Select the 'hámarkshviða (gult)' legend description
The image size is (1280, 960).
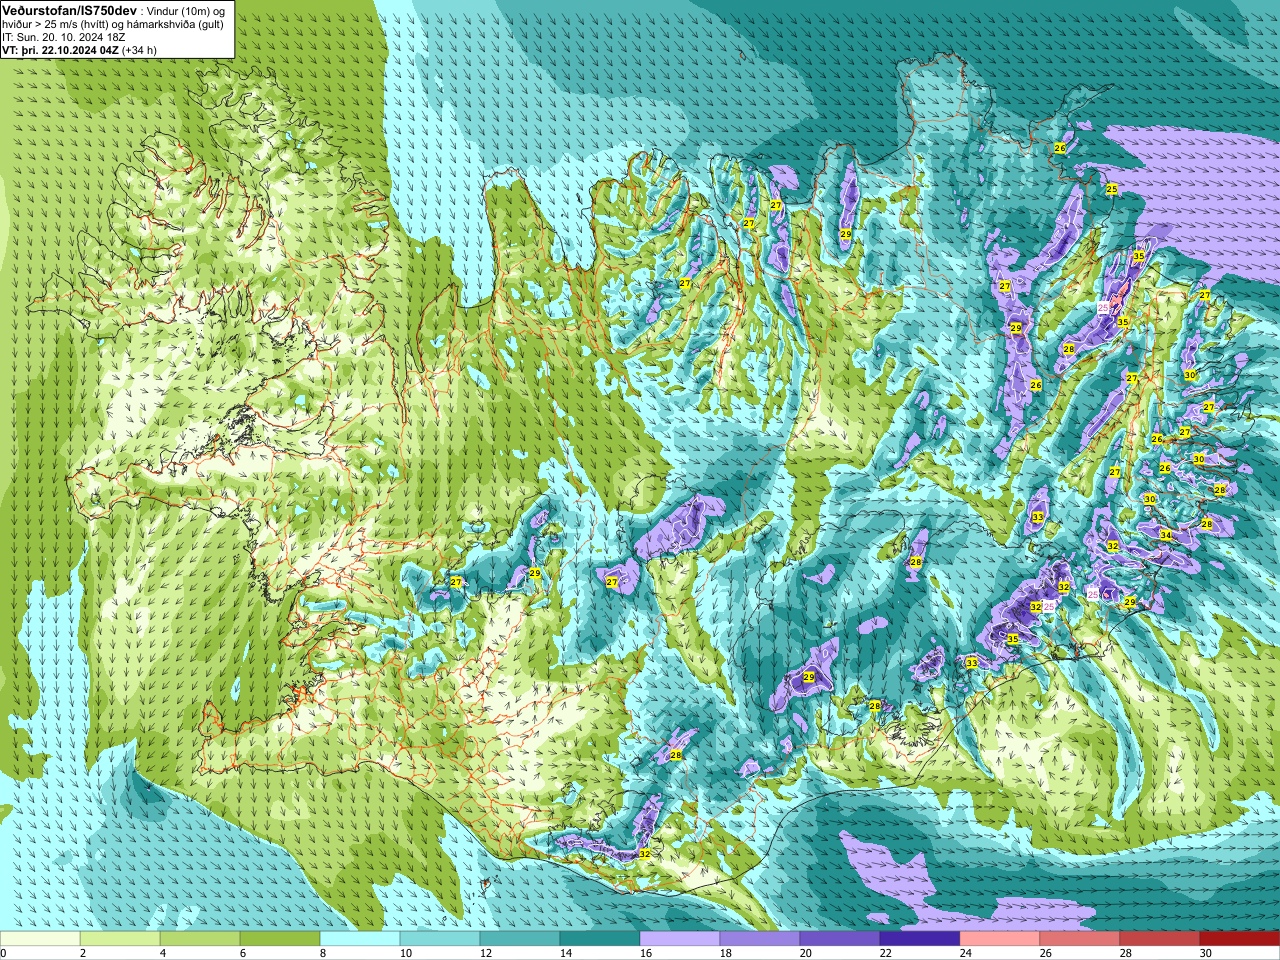[x=176, y=23]
